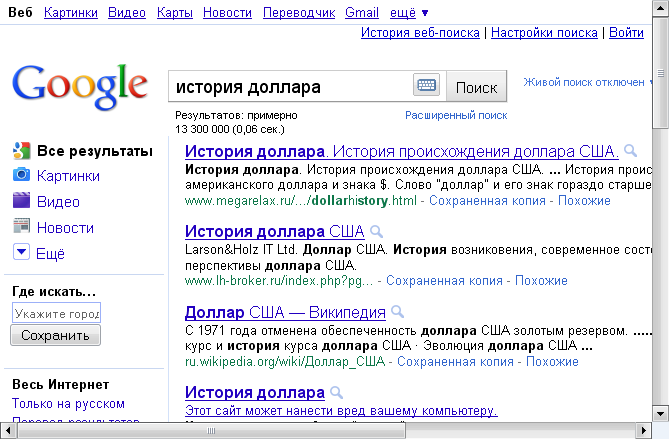
Task: Click into the search field with история доллара
Action: (291, 87)
